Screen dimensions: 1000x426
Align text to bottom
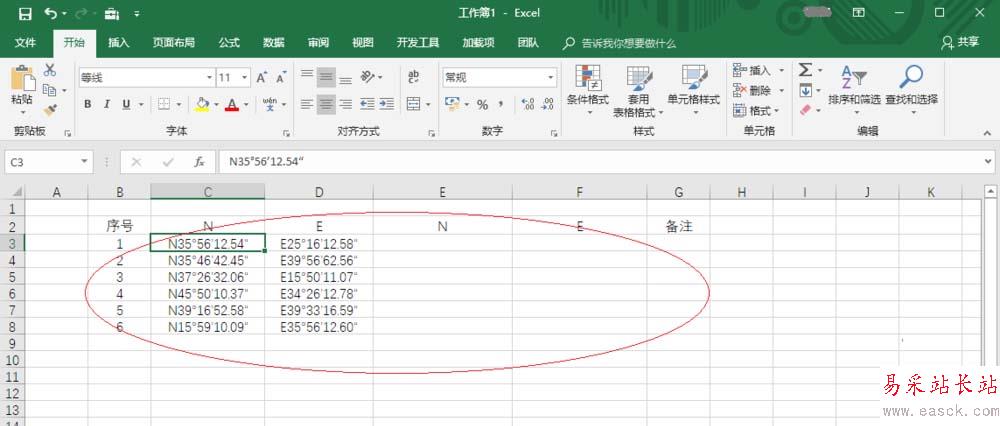point(345,78)
